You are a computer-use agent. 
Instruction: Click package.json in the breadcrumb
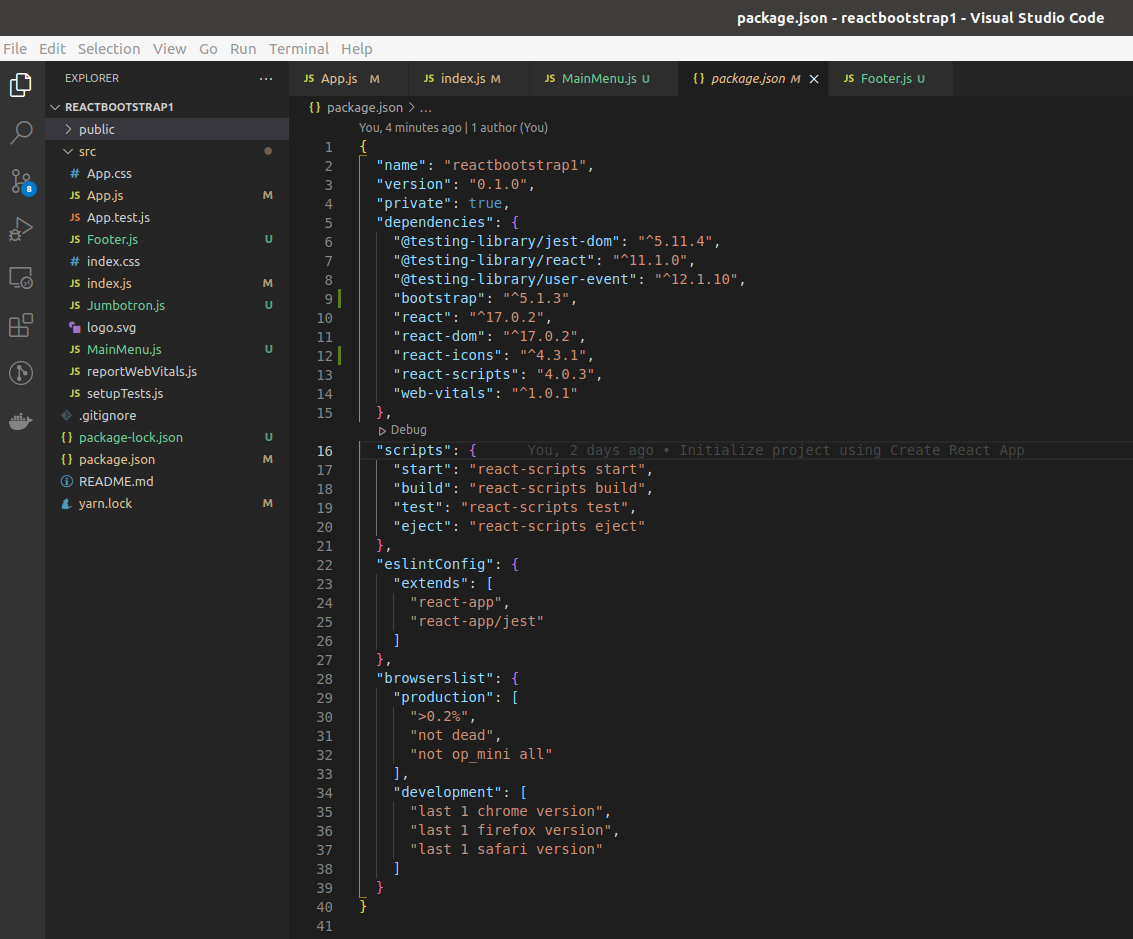tap(364, 108)
